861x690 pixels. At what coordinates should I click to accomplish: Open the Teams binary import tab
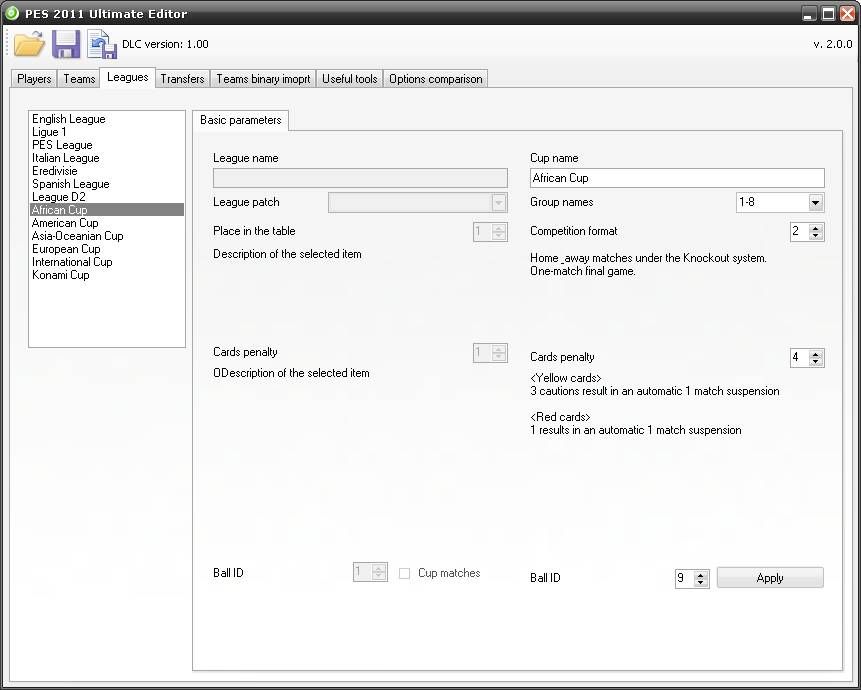263,79
